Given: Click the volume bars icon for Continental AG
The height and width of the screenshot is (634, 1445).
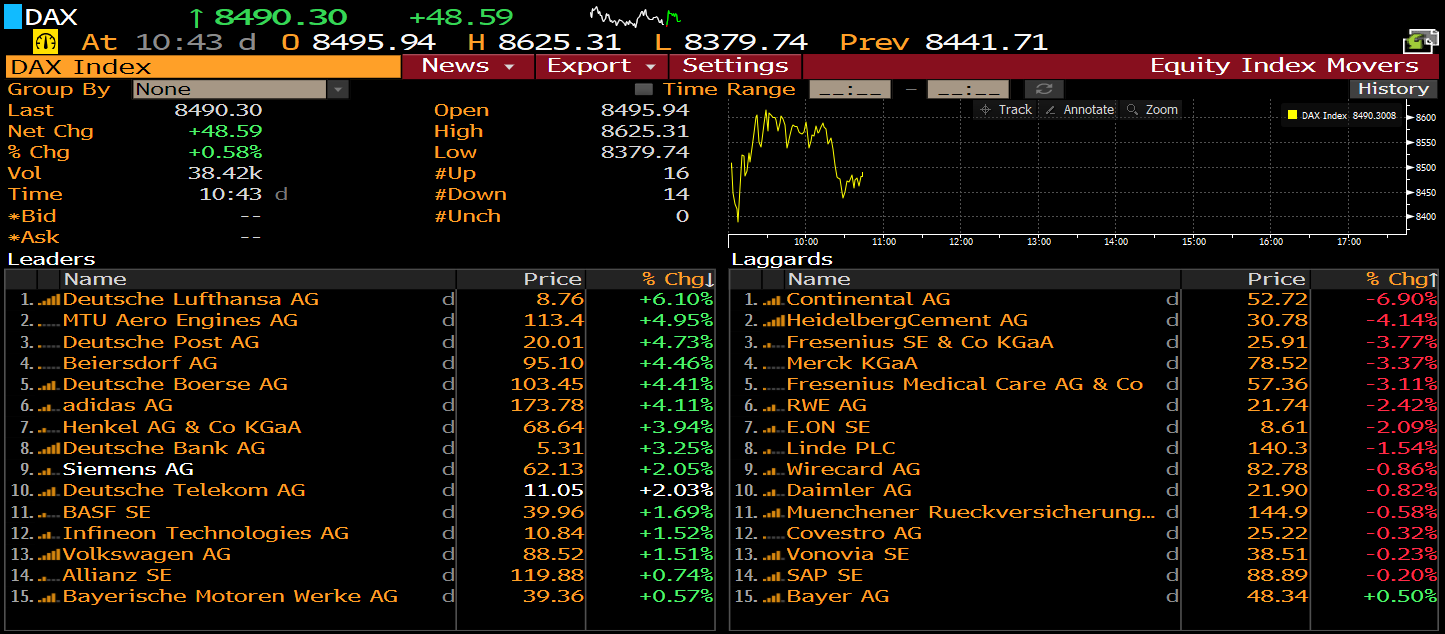Looking at the screenshot, I should (773, 300).
